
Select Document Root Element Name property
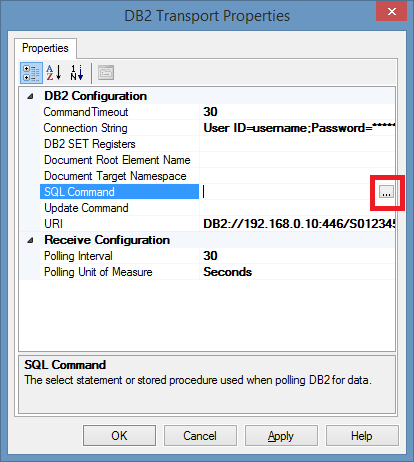click(120, 160)
